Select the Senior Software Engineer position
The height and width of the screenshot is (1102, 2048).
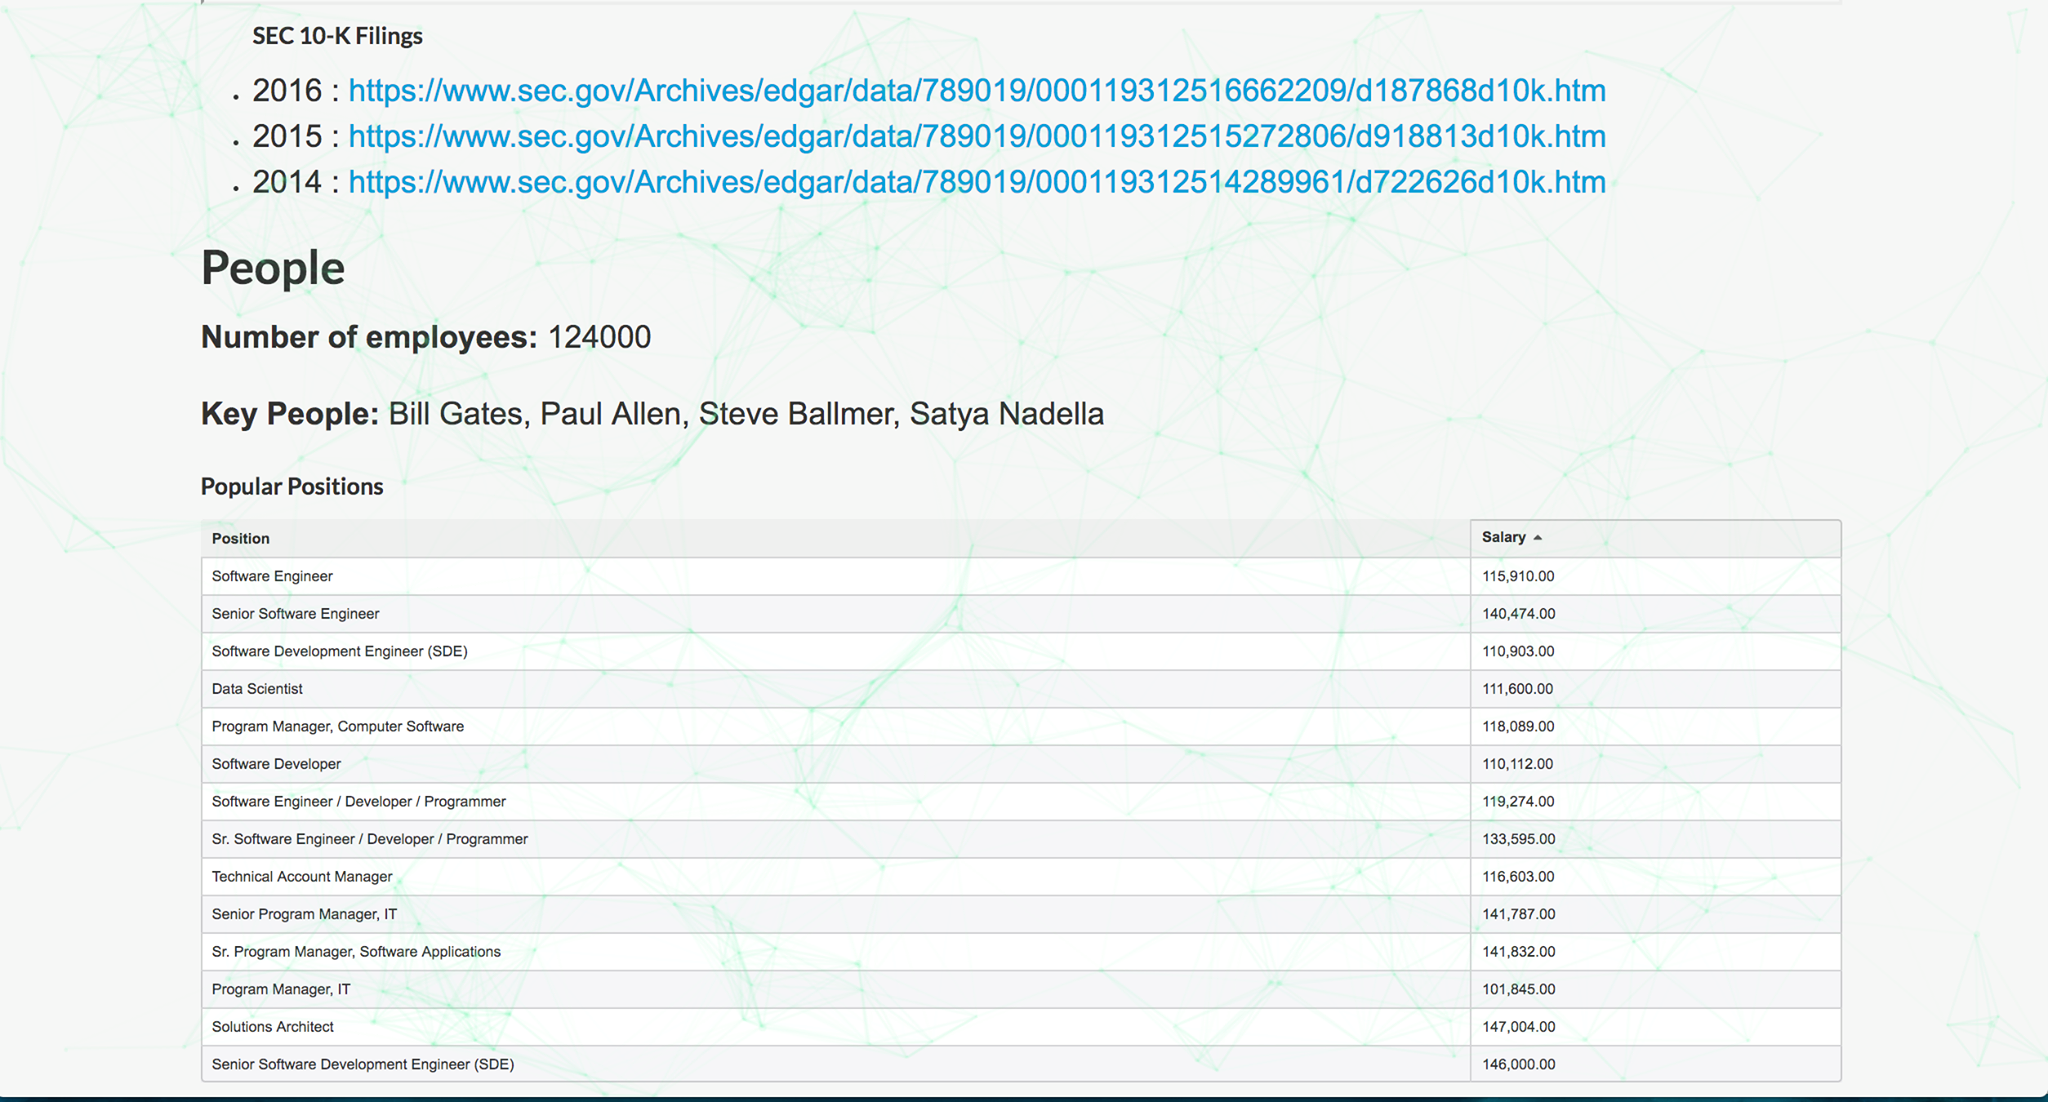(295, 614)
